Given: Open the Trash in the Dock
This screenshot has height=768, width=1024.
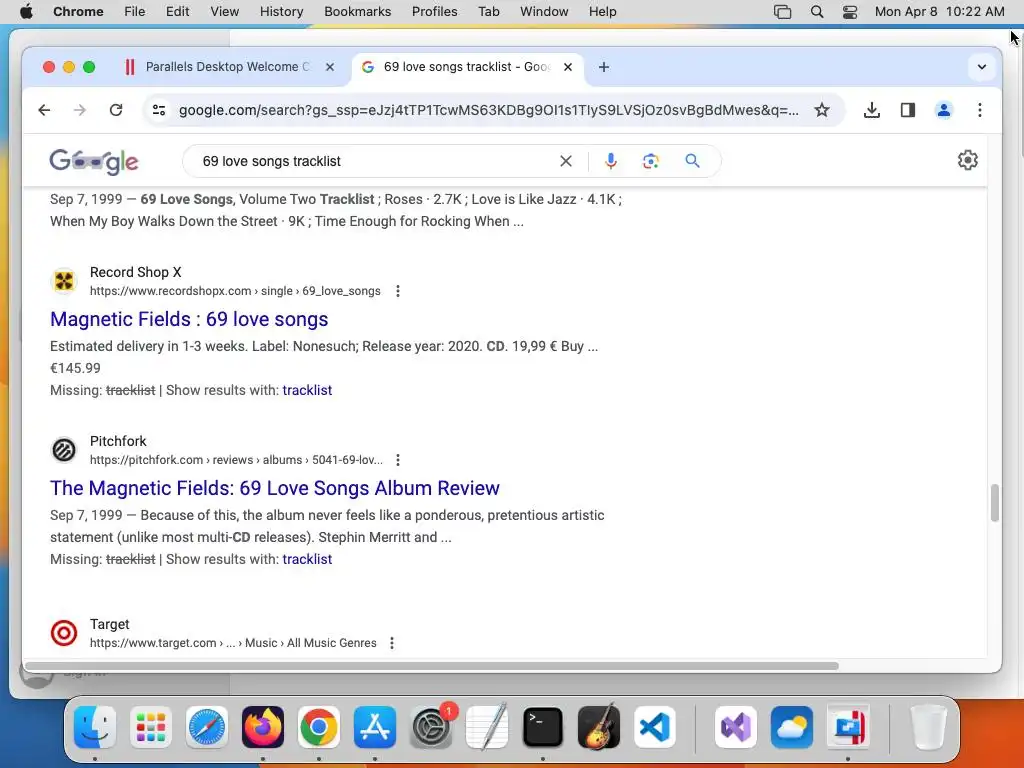Looking at the screenshot, I should [928, 727].
